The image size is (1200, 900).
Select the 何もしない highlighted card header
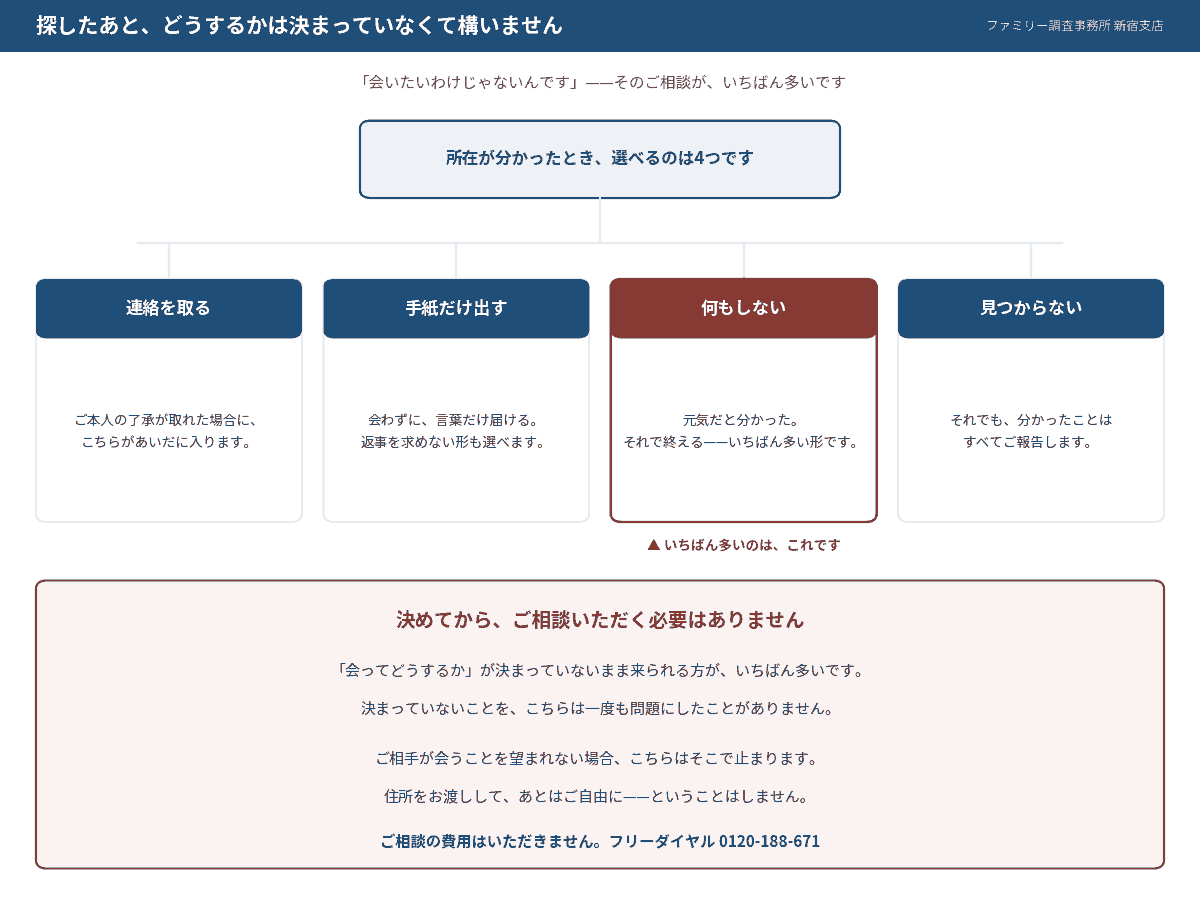[744, 308]
